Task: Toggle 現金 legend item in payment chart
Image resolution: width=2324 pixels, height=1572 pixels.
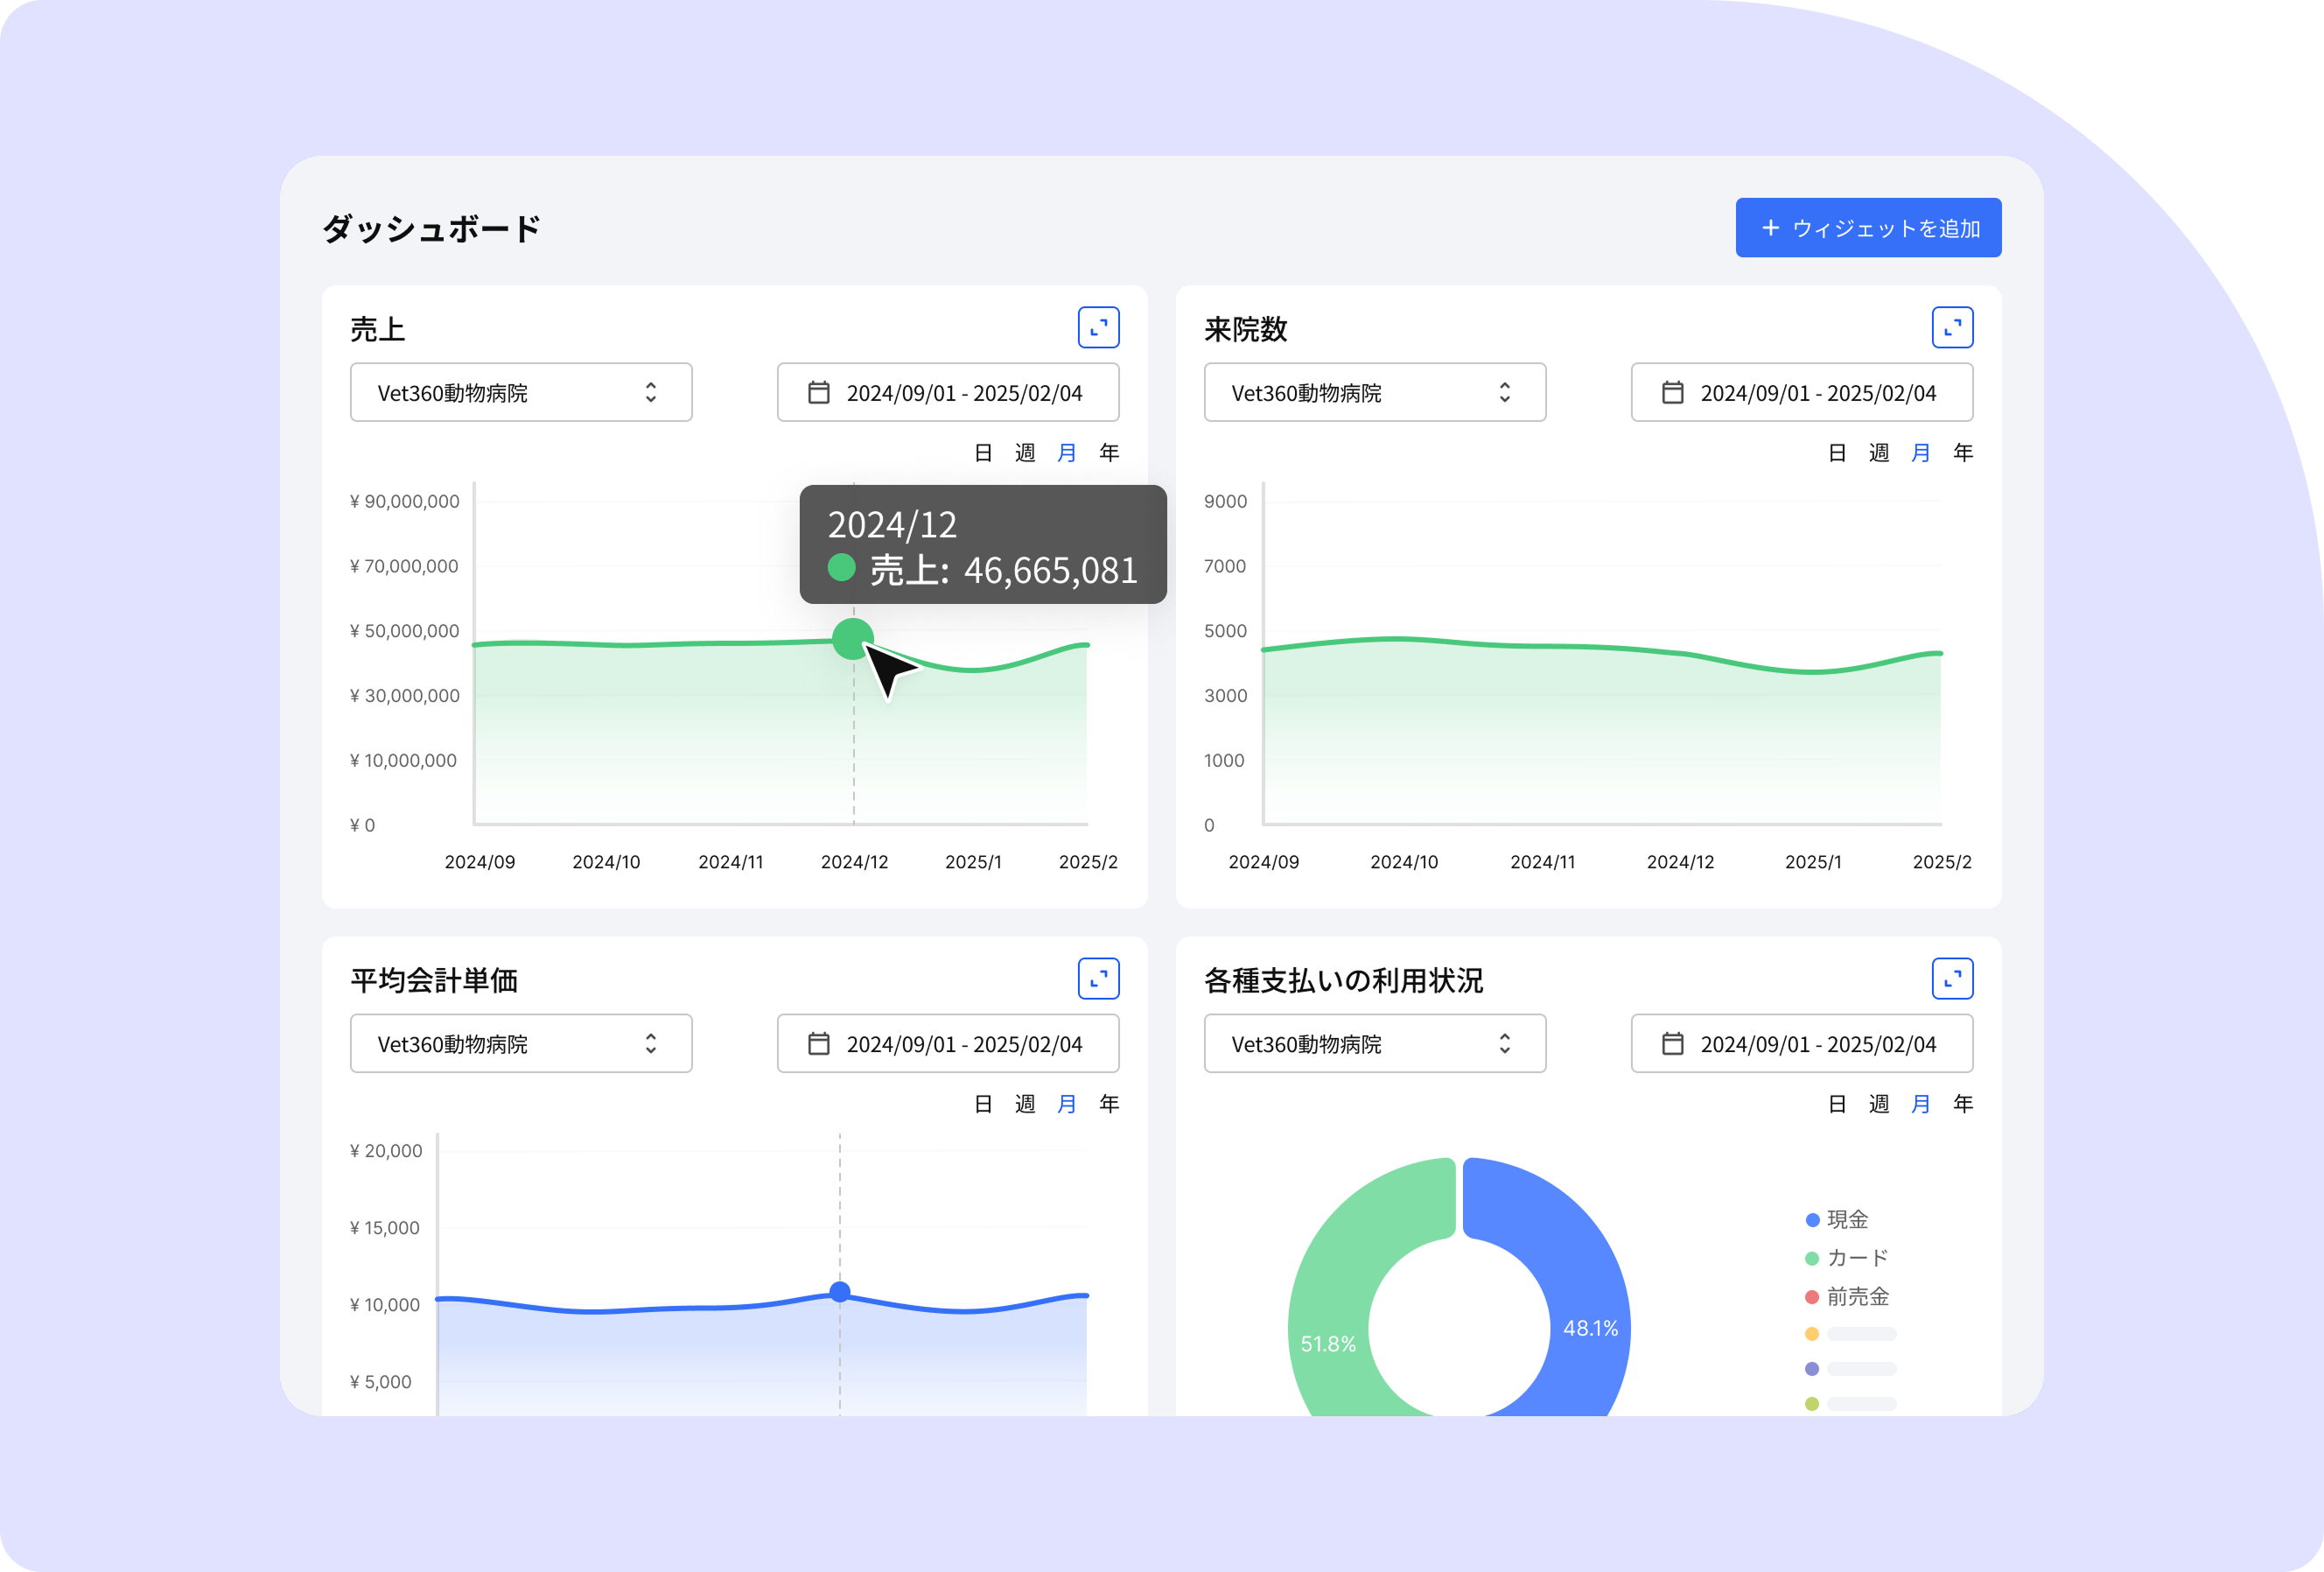Action: pos(1837,1219)
